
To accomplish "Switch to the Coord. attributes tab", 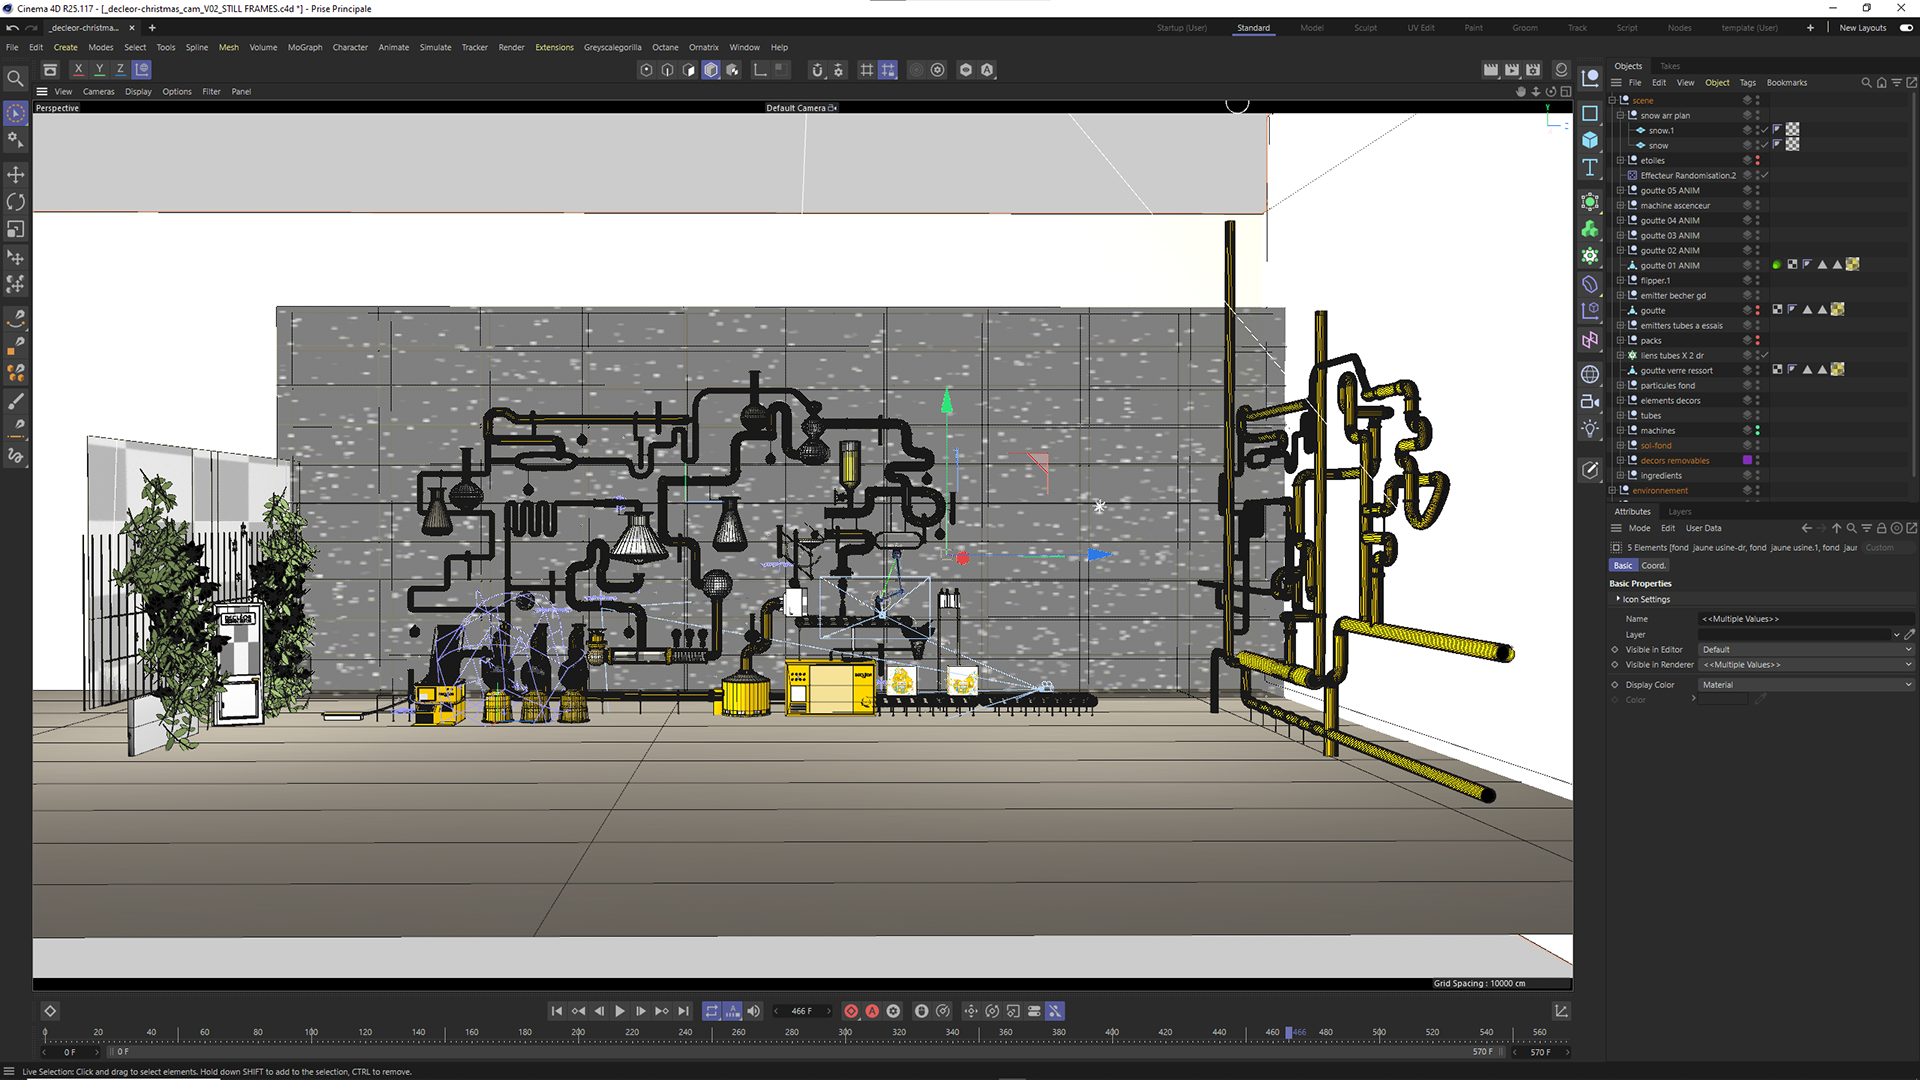I will point(1653,566).
